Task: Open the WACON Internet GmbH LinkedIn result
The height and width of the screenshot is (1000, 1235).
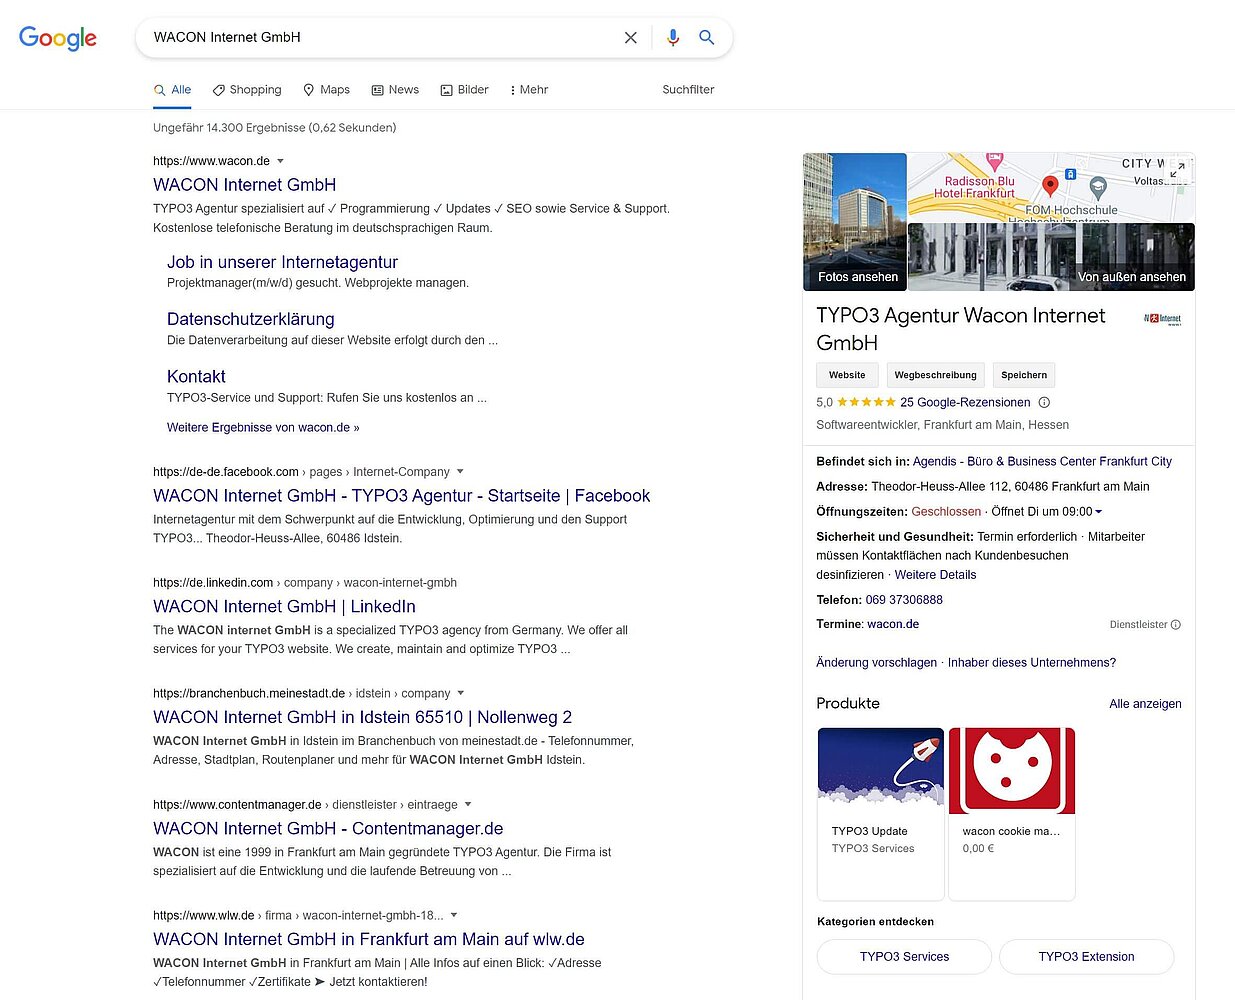Action: click(284, 607)
